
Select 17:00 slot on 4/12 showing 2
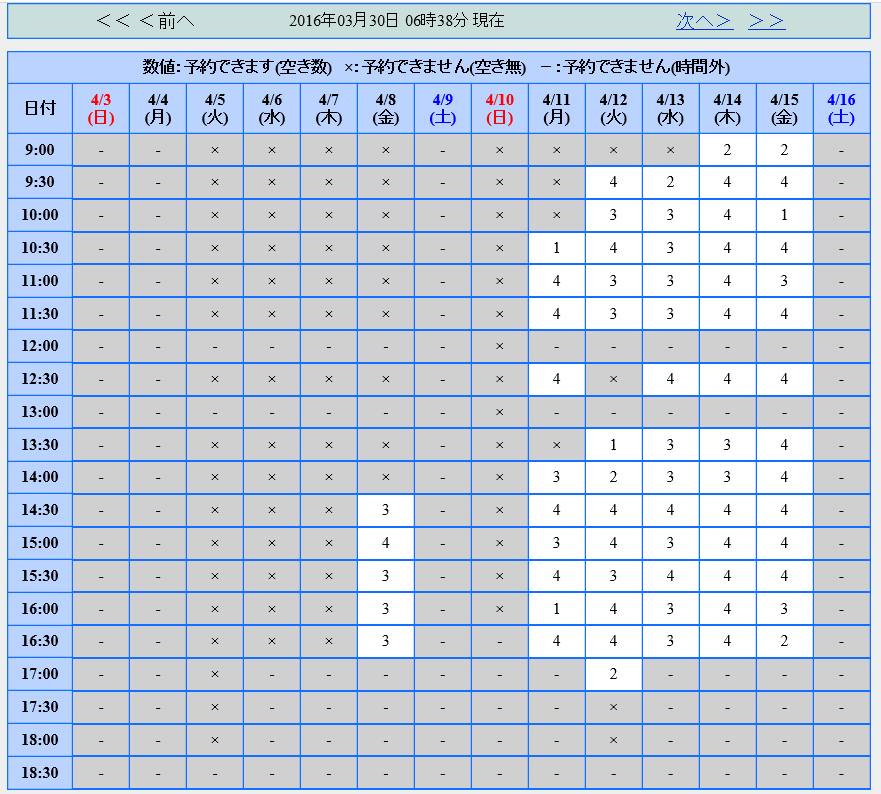pos(613,674)
